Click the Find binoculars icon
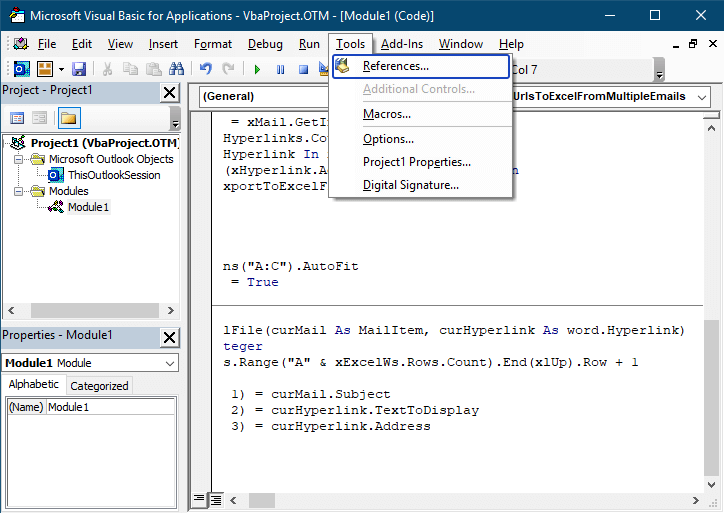 coord(176,69)
